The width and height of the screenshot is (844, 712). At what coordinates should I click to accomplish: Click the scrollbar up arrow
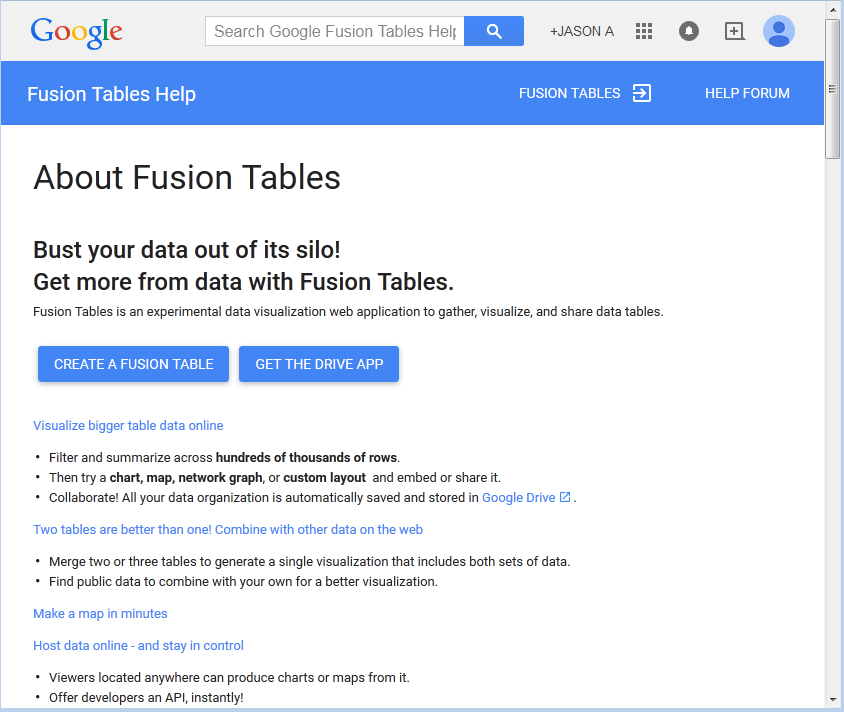833,10
